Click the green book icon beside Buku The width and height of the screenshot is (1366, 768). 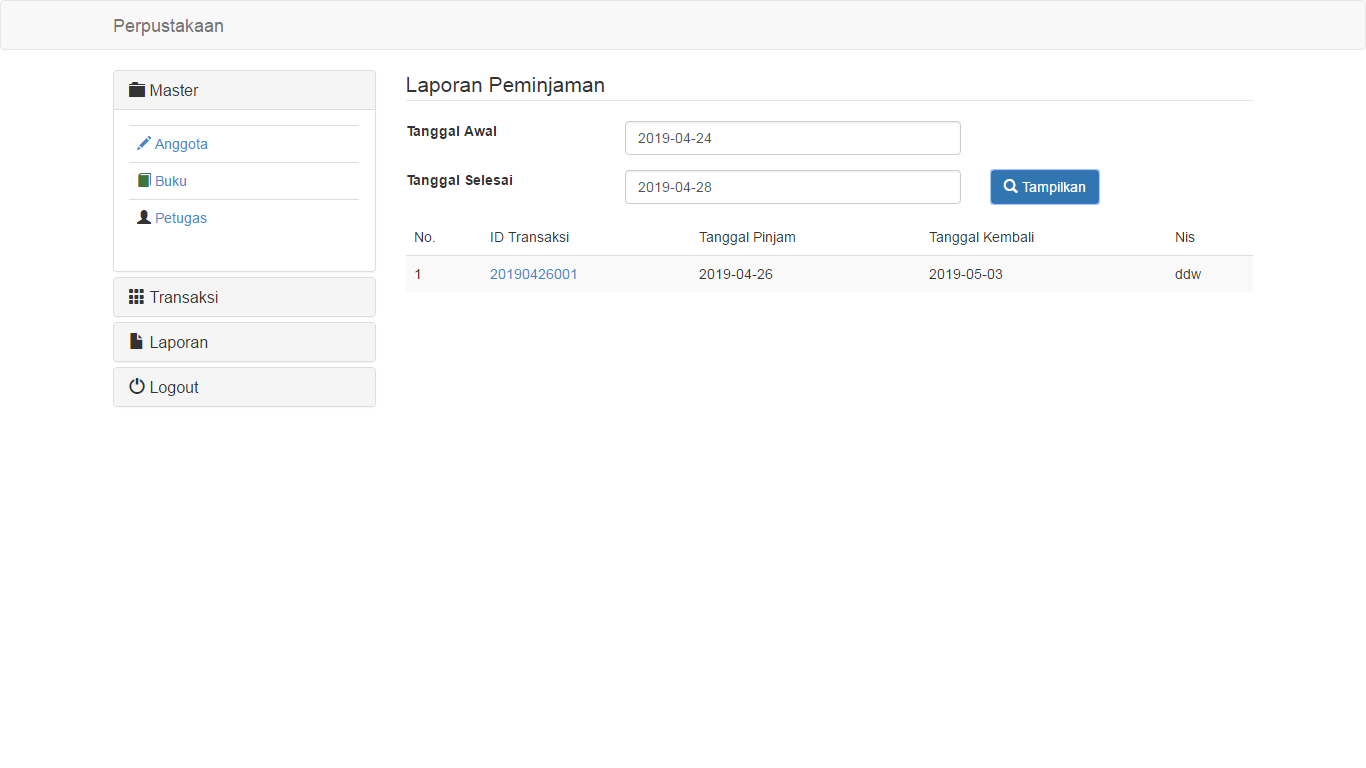pos(144,181)
